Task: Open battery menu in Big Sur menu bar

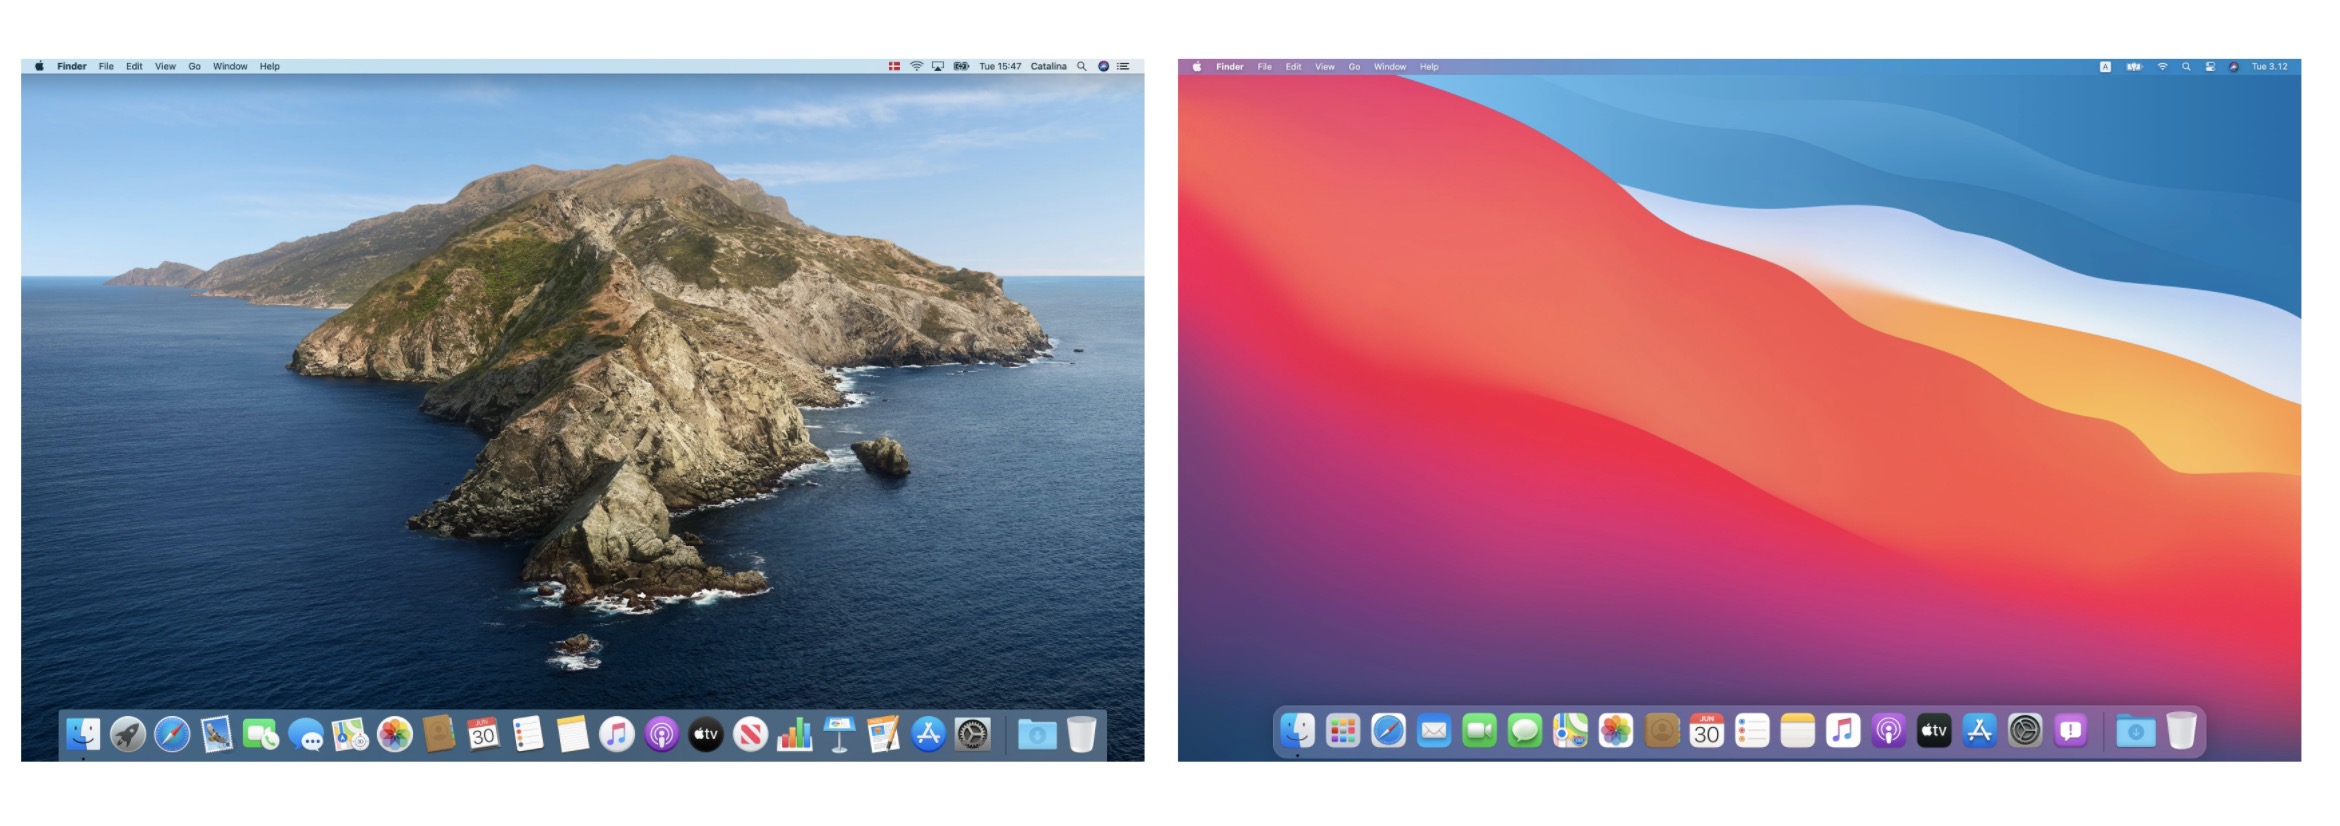Action: coord(2134,67)
